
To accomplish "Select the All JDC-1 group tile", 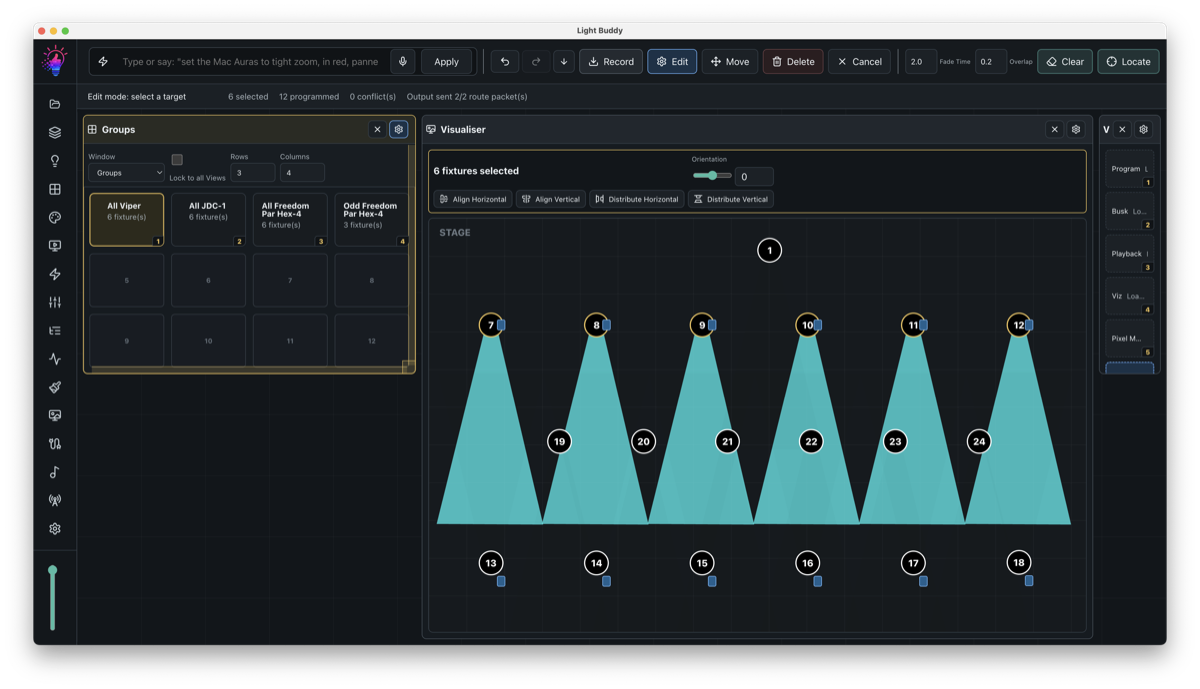I will (208, 220).
